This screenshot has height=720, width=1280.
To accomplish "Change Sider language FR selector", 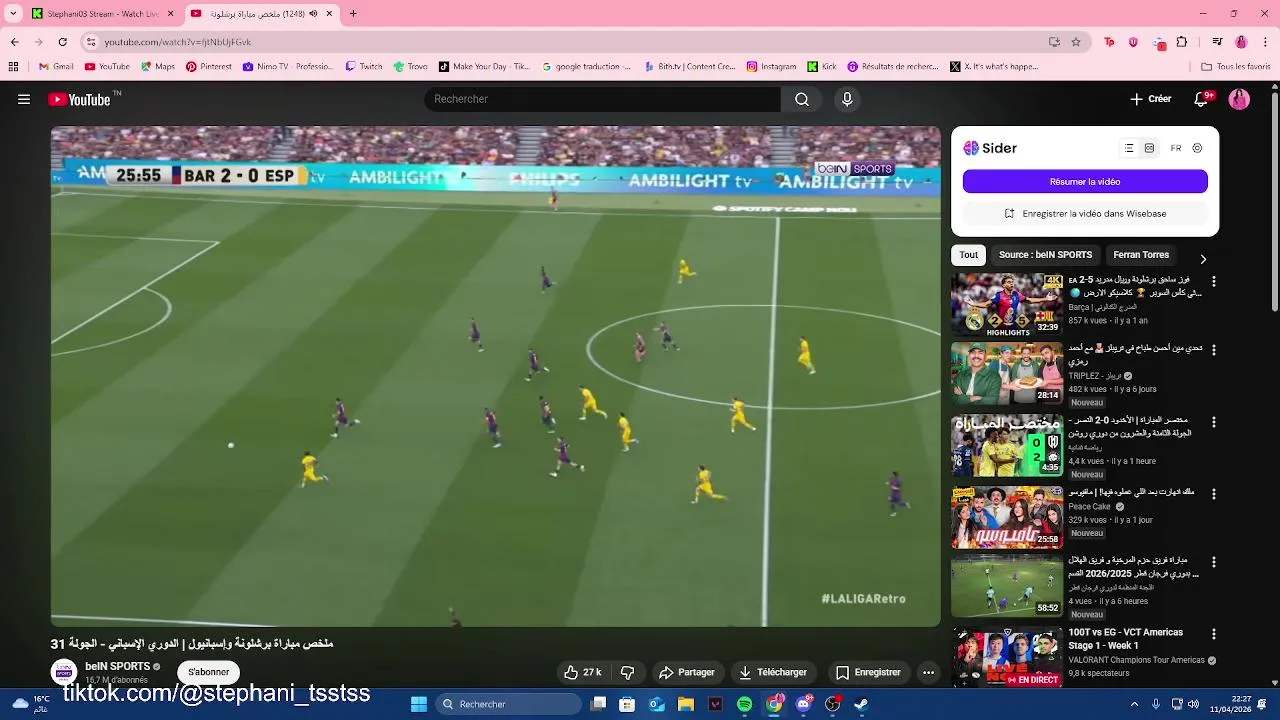I will (1176, 148).
